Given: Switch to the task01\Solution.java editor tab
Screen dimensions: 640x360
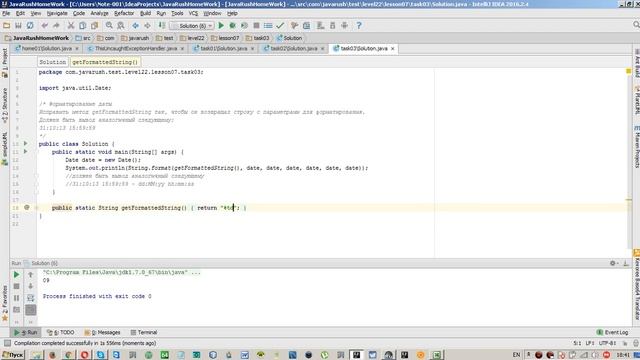Looking at the screenshot, I should pyautogui.click(x=224, y=49).
